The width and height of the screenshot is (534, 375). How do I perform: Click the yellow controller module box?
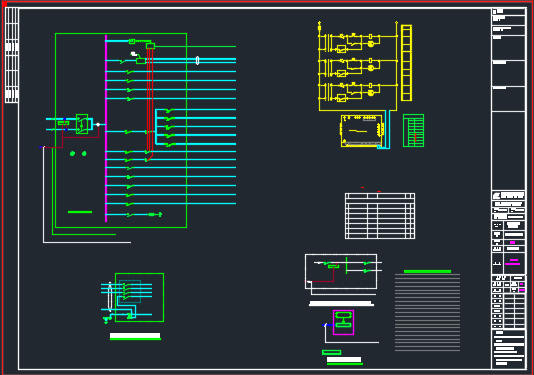(362, 131)
